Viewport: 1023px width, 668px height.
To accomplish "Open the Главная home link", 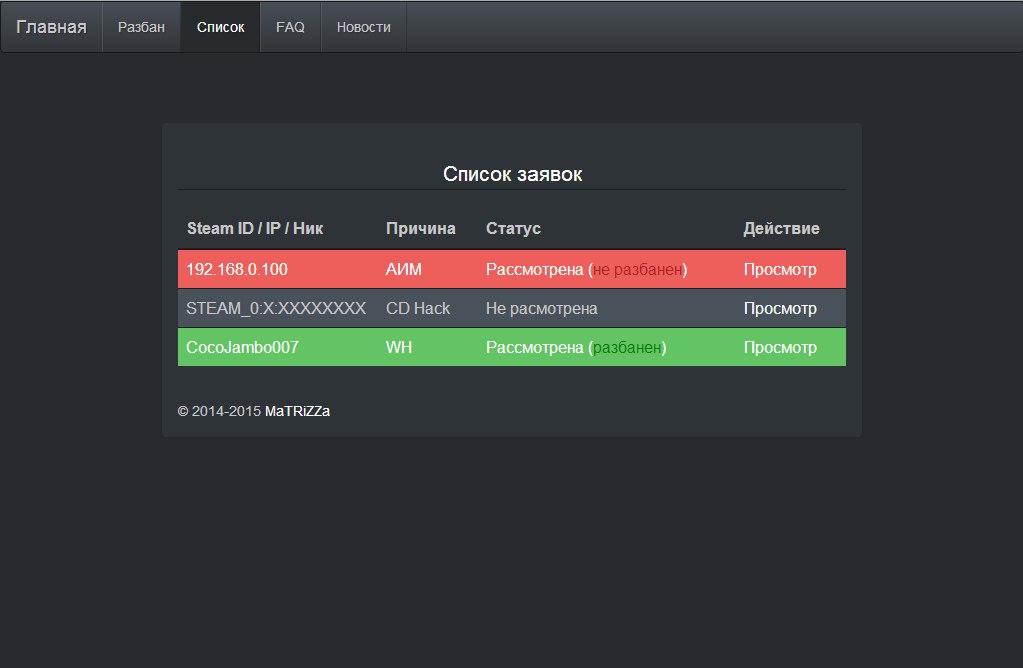I will (x=52, y=27).
